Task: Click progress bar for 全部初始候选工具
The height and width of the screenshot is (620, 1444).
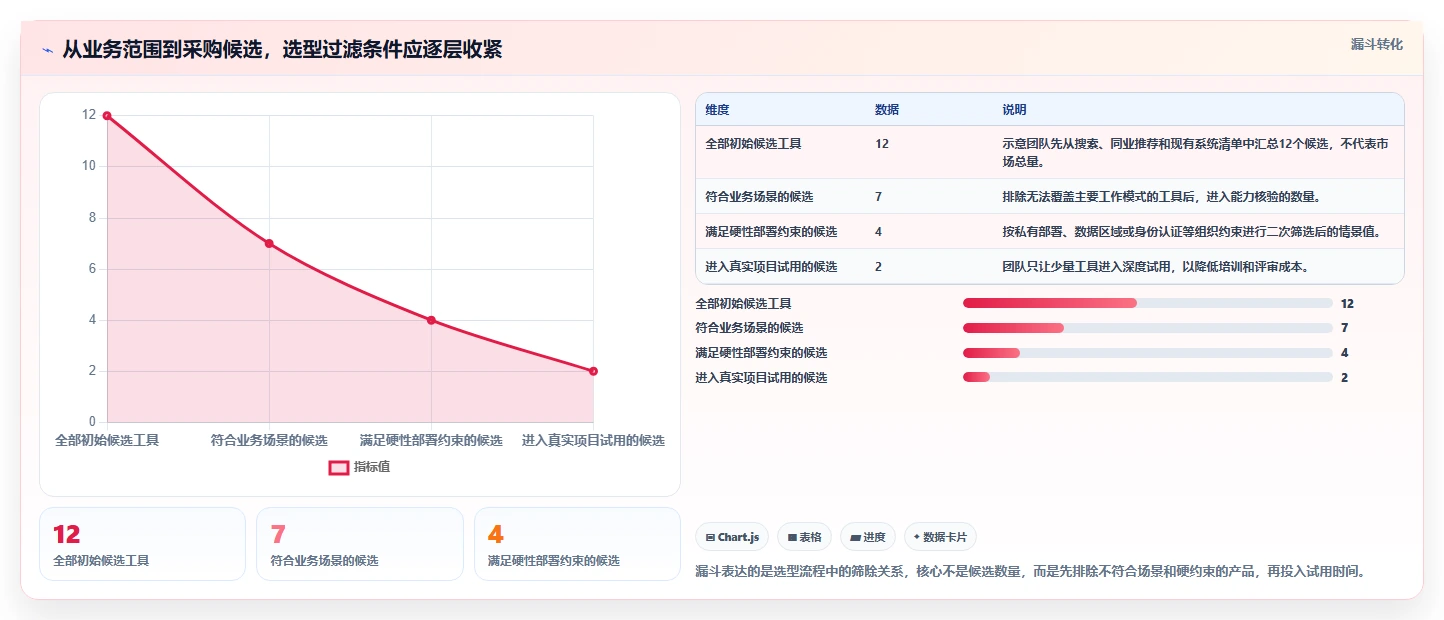Action: (1147, 303)
